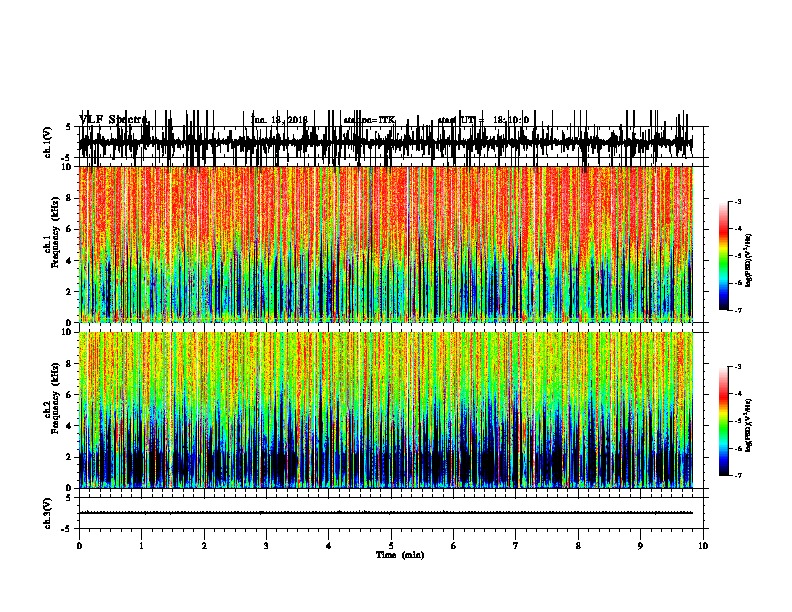Click the '5' volt tick of ch.3 panel
This screenshot has width=792, height=612.
69,498
